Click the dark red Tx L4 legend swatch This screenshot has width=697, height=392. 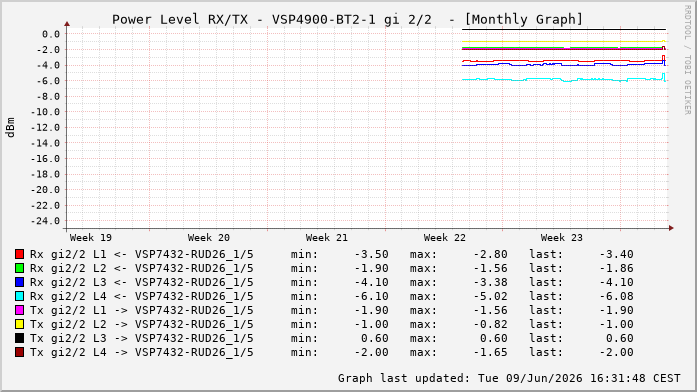tap(19, 352)
